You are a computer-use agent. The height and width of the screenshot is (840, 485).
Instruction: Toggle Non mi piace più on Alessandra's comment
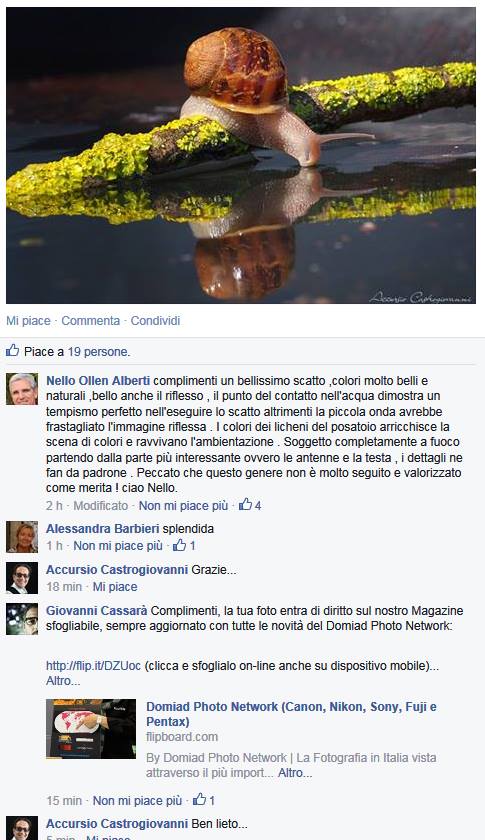coord(118,545)
